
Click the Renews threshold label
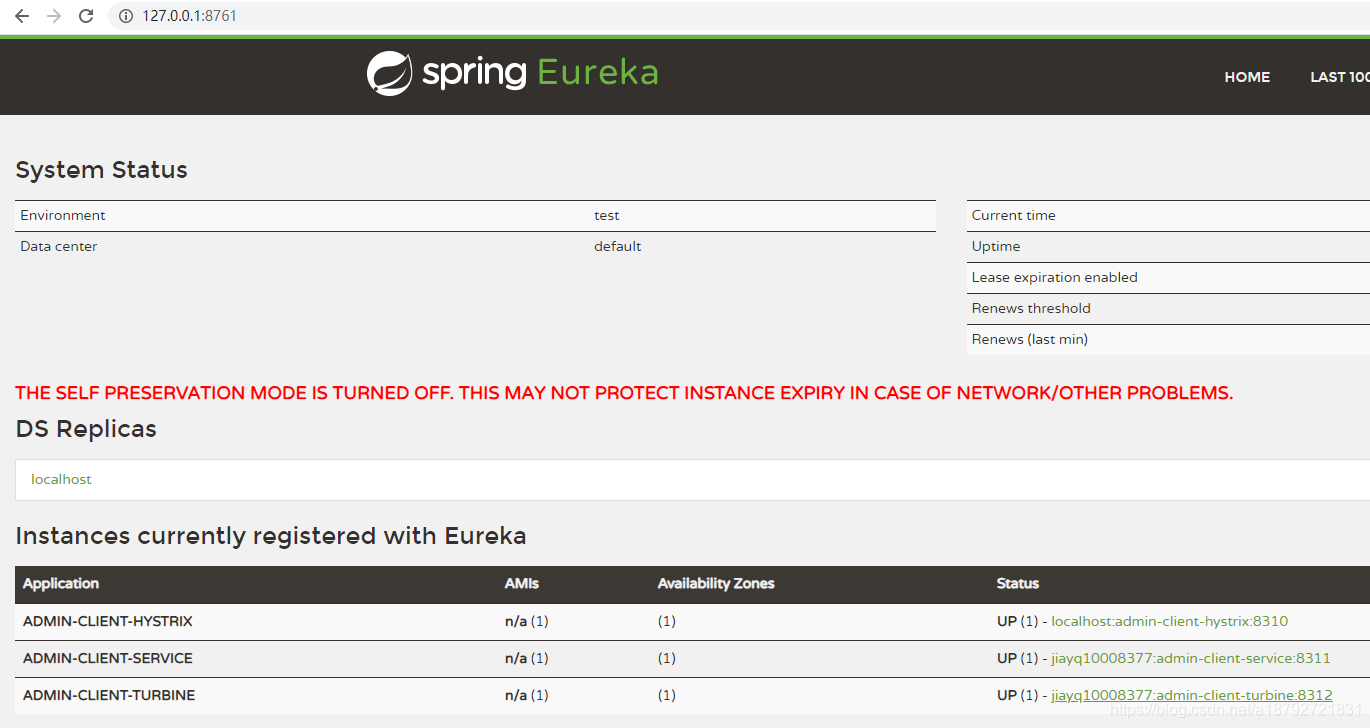[x=1031, y=308]
